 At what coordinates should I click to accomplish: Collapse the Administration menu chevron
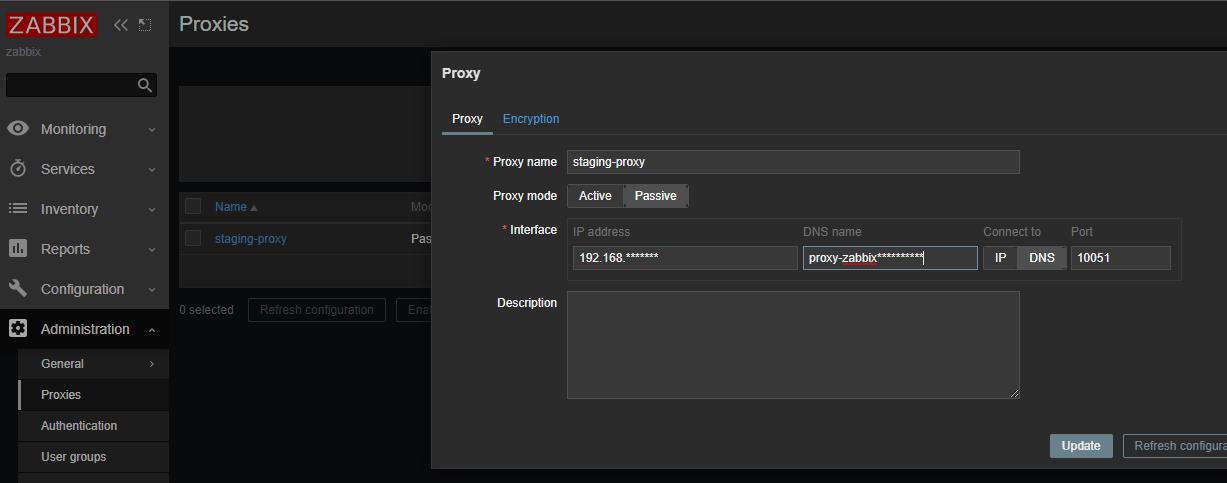(x=152, y=329)
